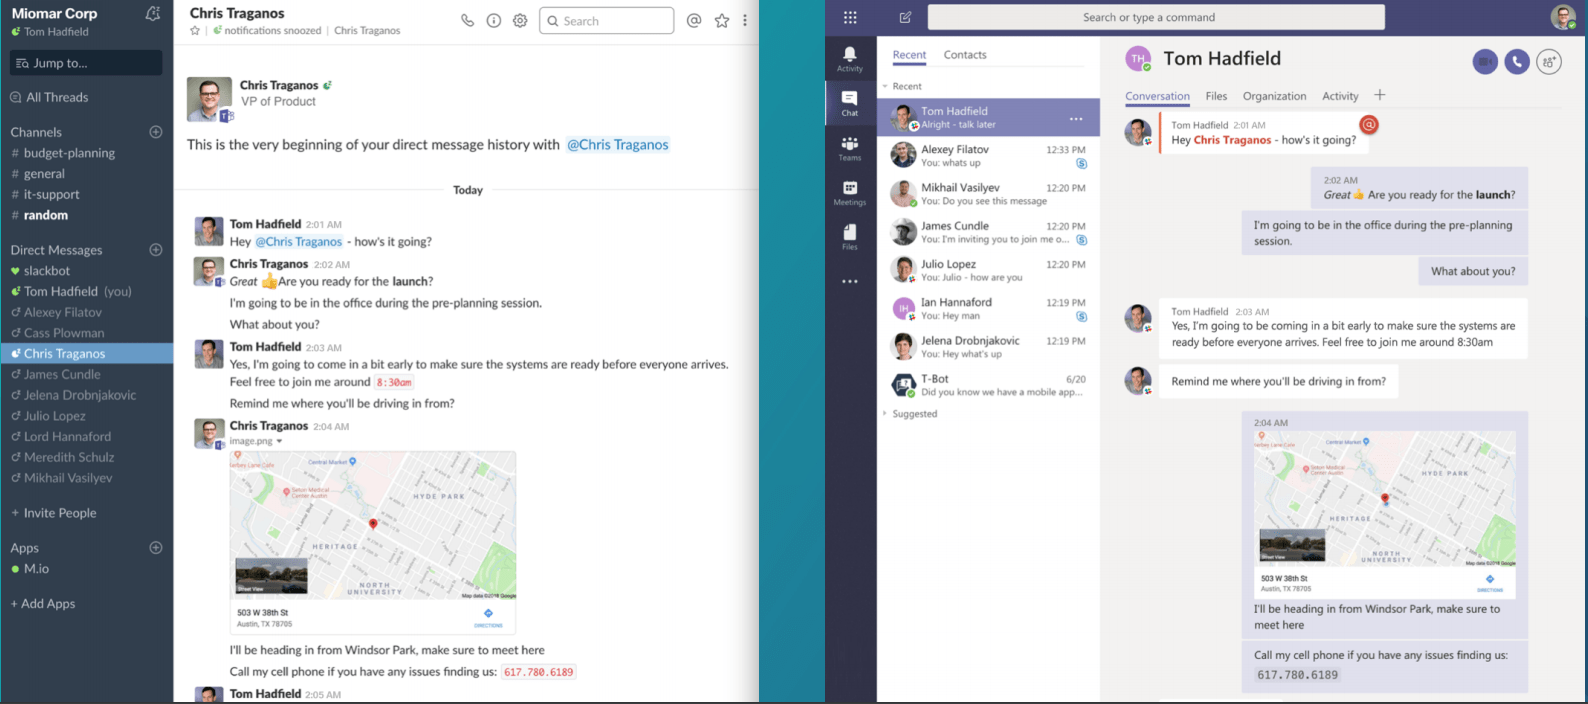This screenshot has width=1588, height=704.
Task: Add a tab with plus icon in Teams
Action: [x=1380, y=95]
